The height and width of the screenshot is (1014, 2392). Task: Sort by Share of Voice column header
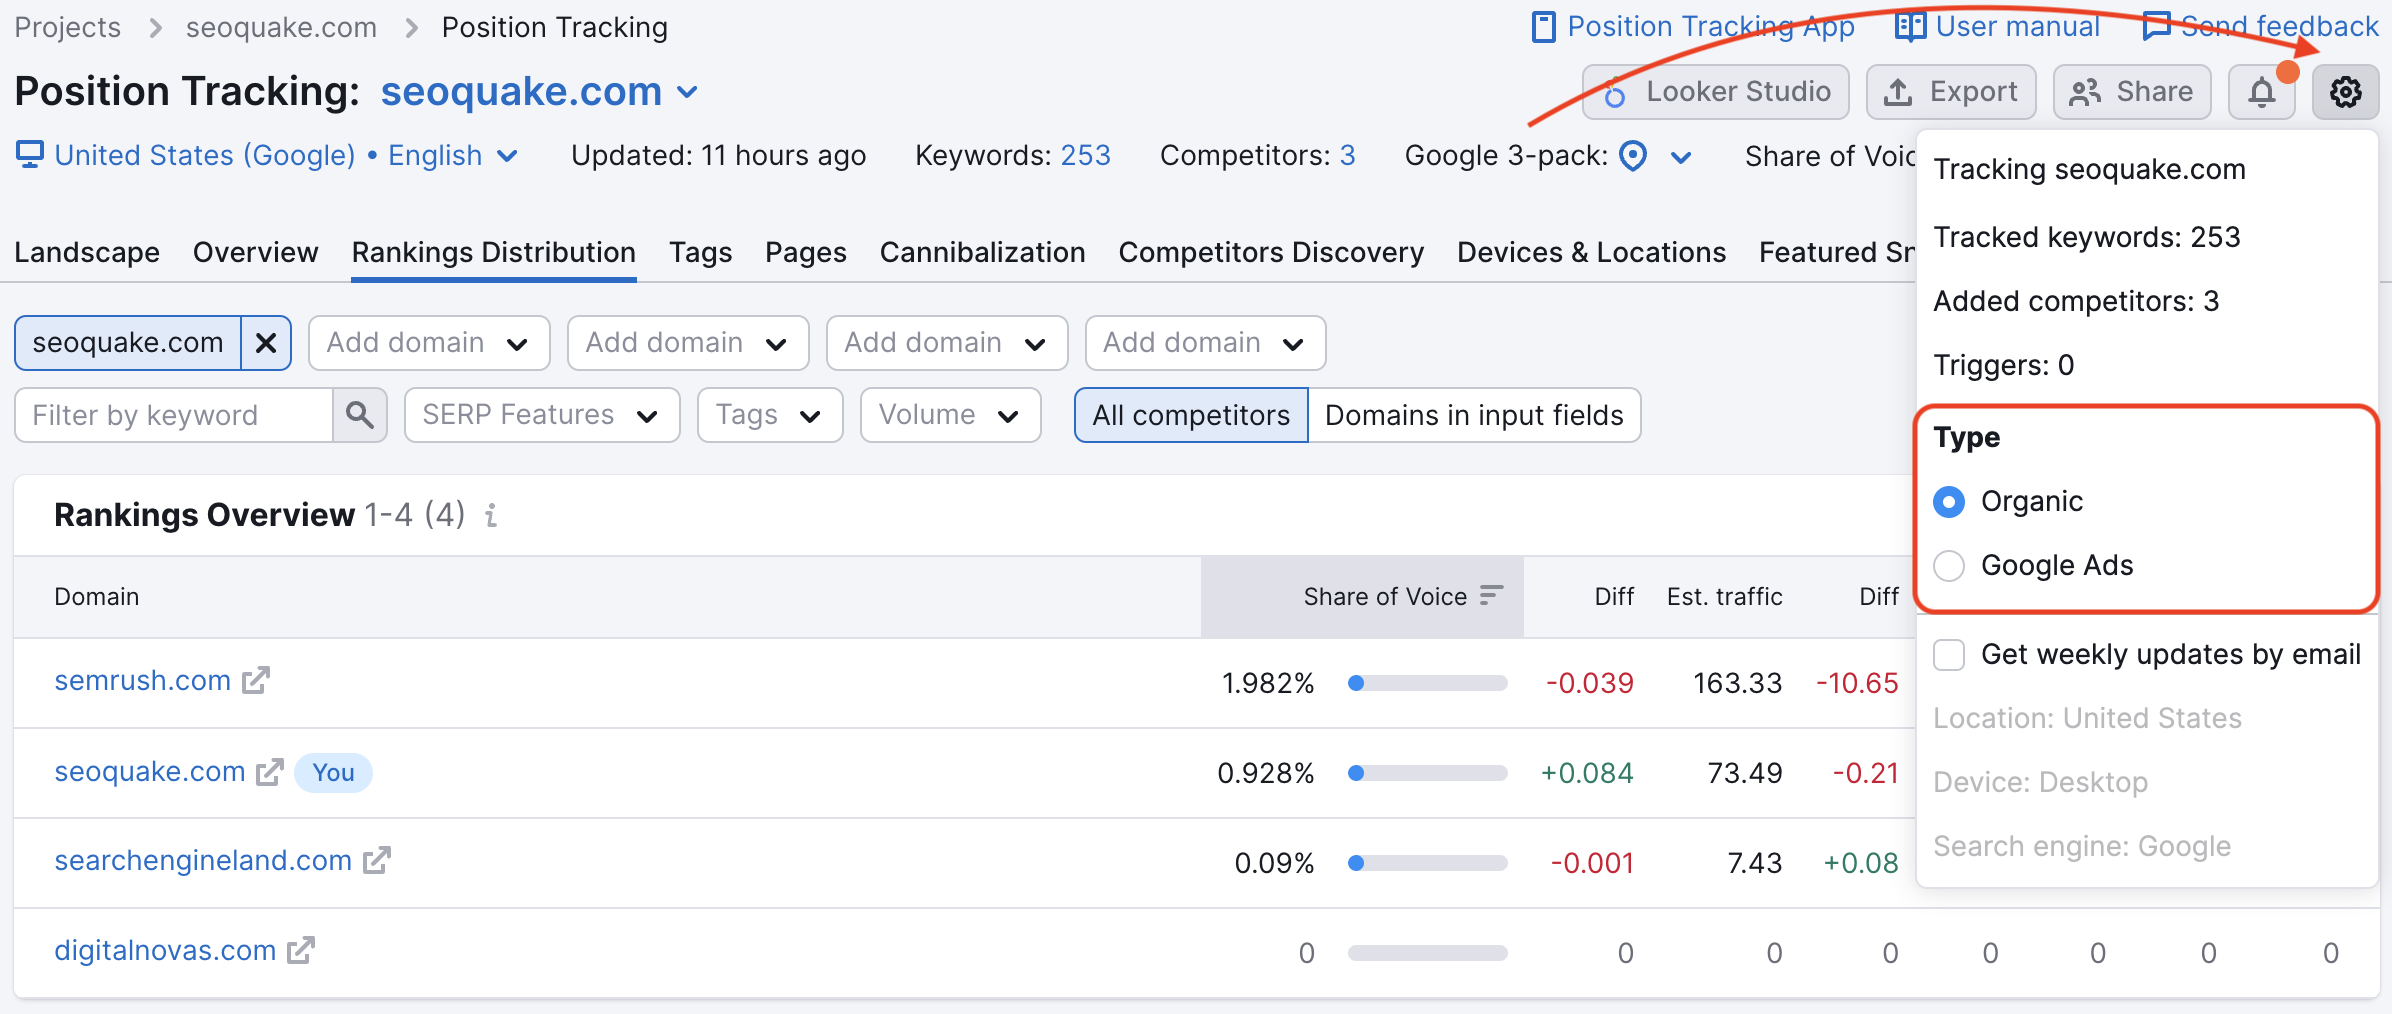pos(1362,597)
